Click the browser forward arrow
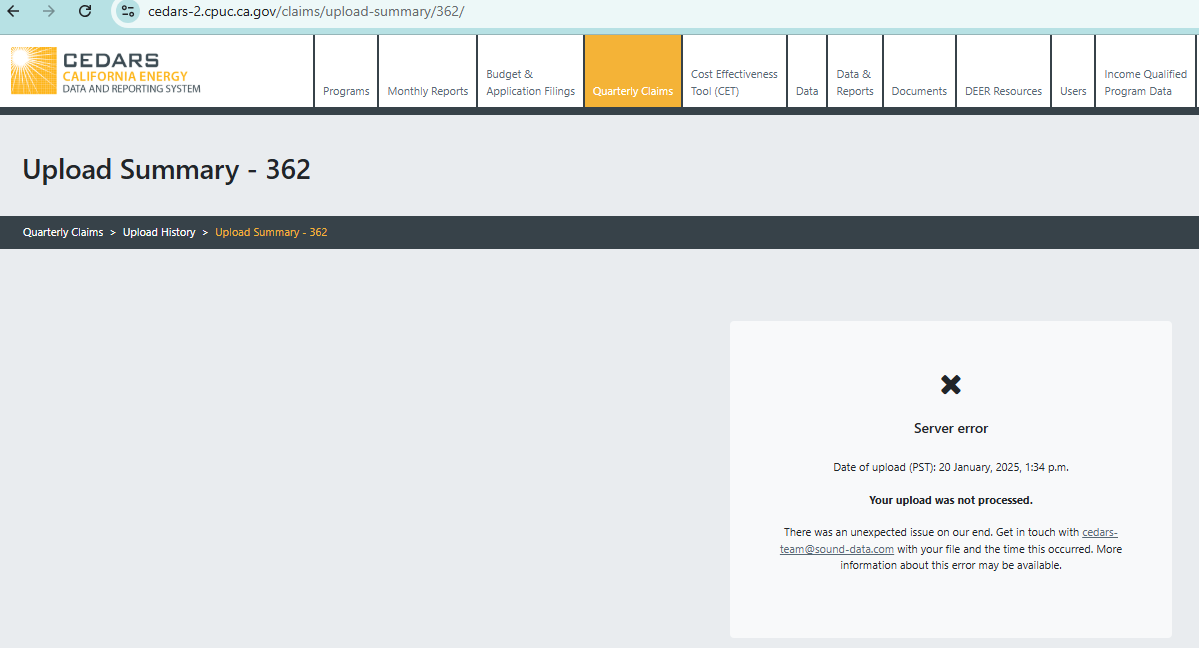 coord(49,11)
